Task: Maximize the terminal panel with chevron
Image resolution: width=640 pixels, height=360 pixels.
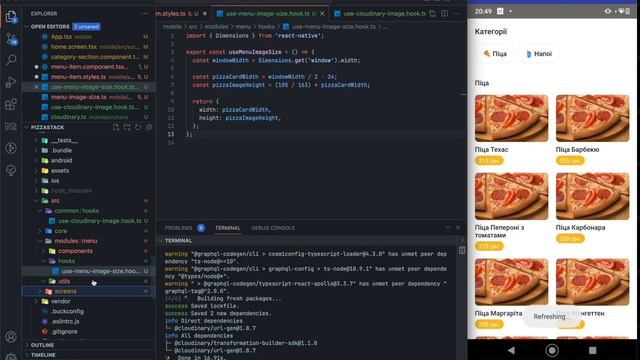Action: click(448, 228)
